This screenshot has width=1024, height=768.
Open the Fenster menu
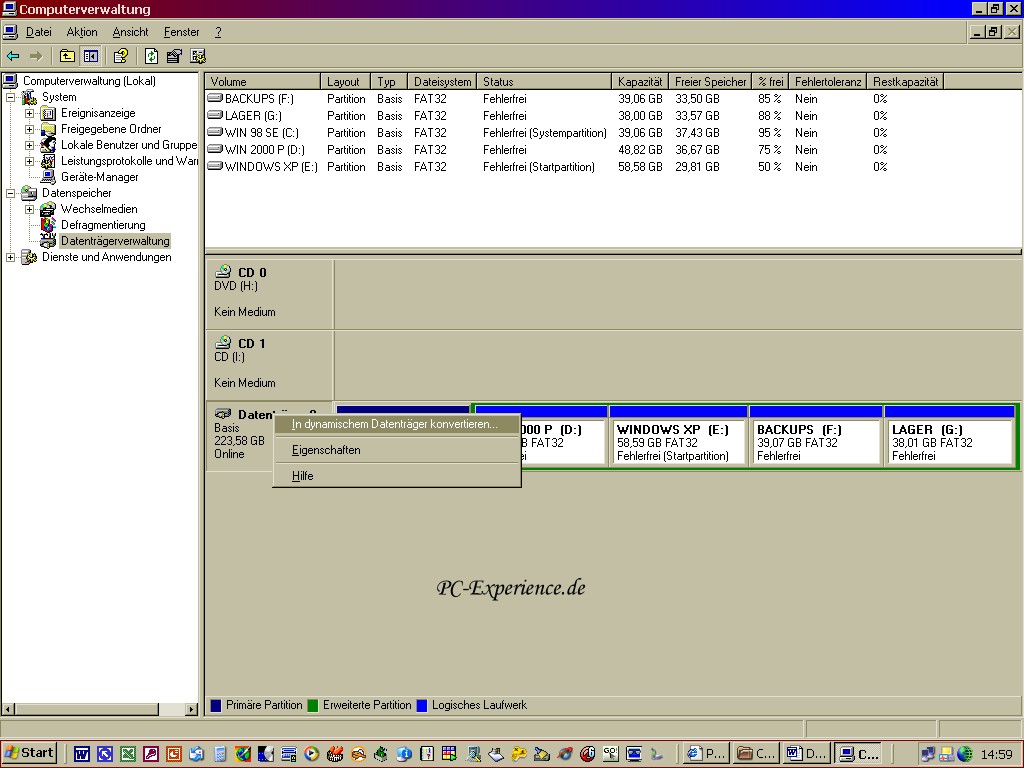tap(182, 32)
